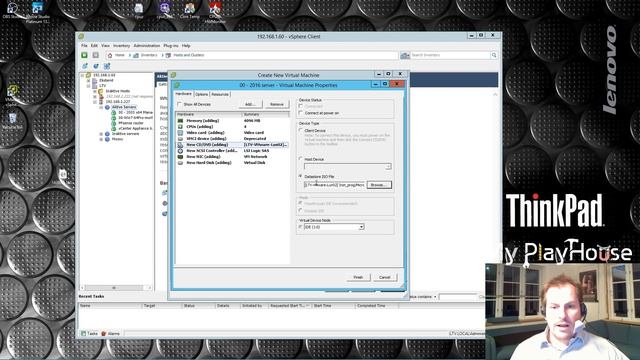
Task: Click the Finish button
Action: [358, 278]
